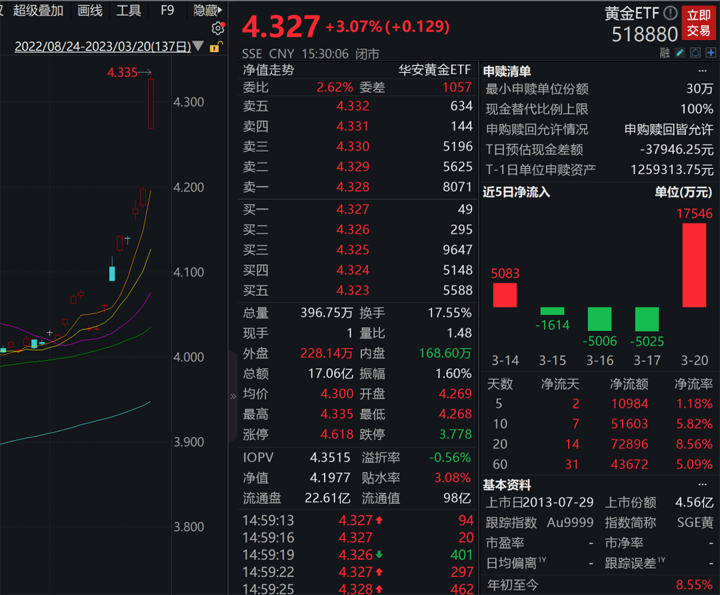This screenshot has width=720, height=595.
Task: Click the 跟踪指数 value Au9999
Action: click(x=570, y=522)
